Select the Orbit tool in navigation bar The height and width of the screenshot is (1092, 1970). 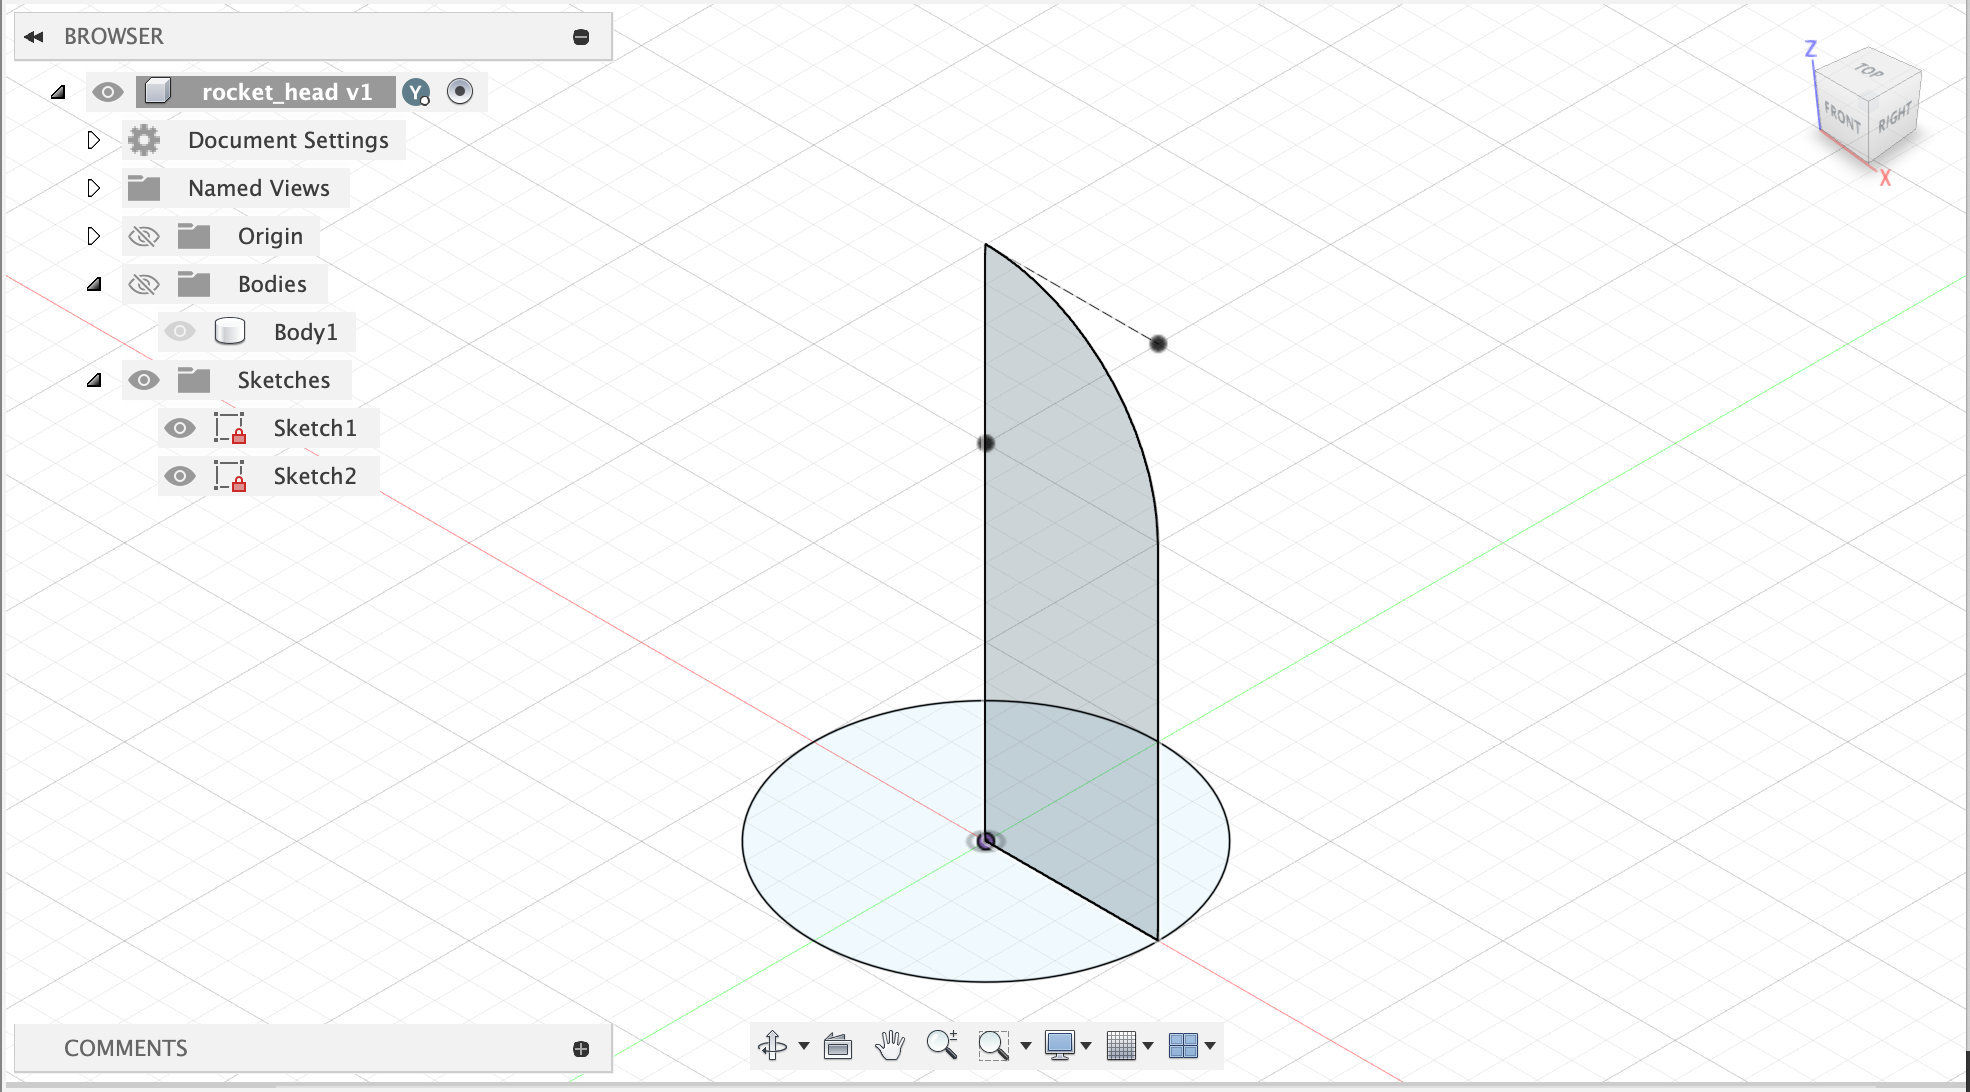(773, 1046)
